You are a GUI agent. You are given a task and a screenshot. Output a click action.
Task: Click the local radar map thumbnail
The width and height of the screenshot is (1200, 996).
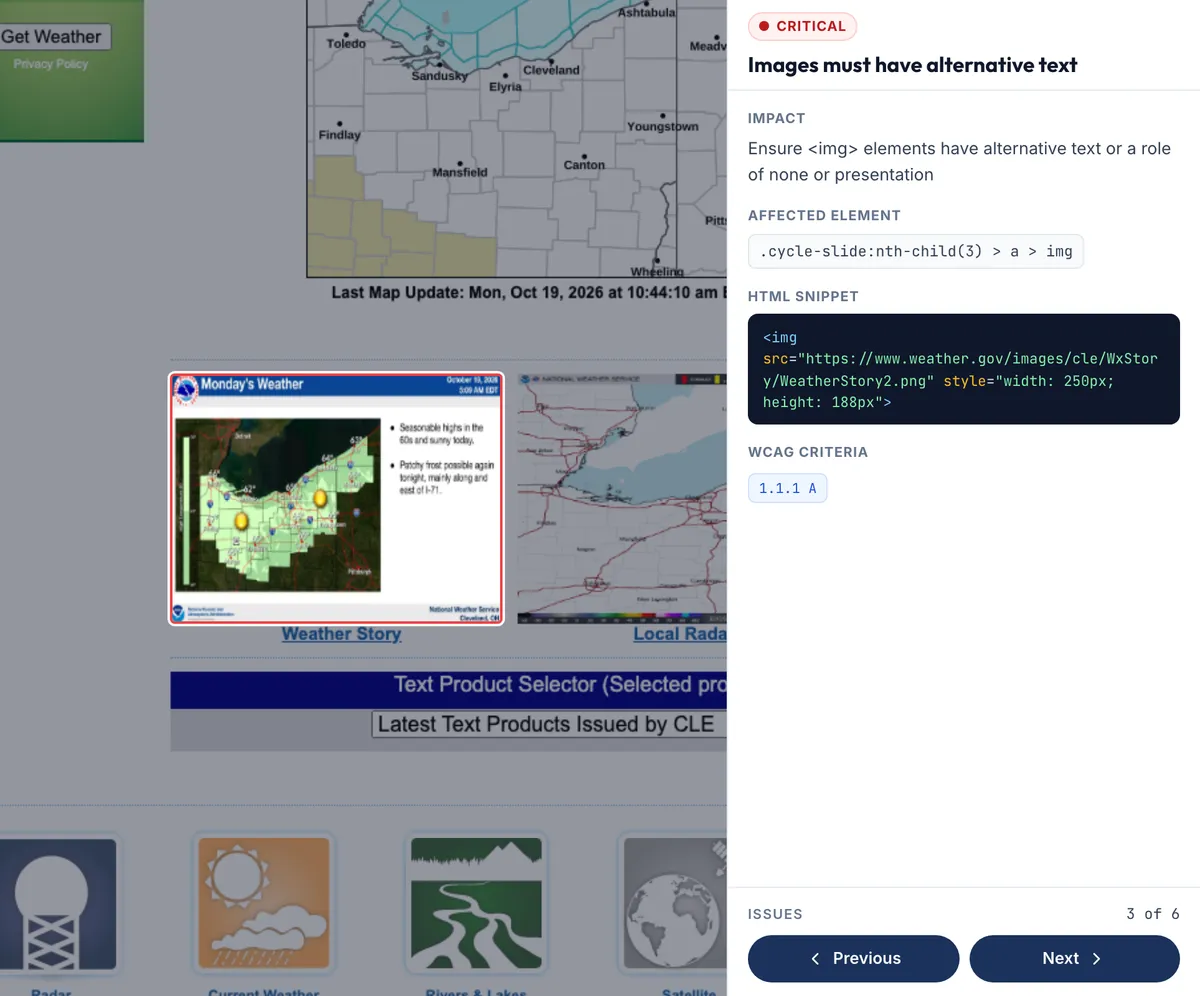pyautogui.click(x=622, y=498)
